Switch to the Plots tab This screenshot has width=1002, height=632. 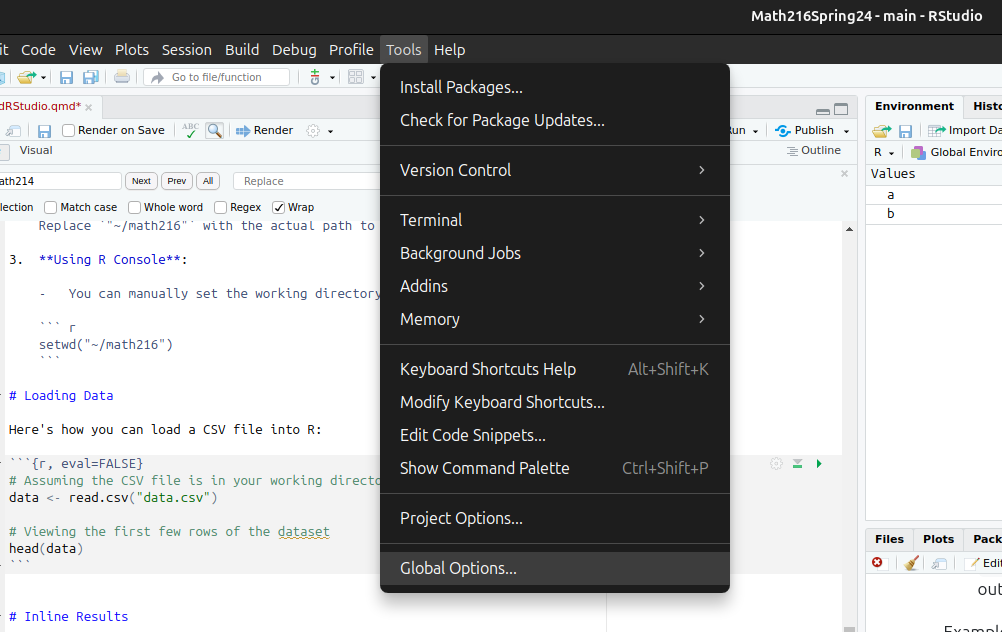point(938,539)
